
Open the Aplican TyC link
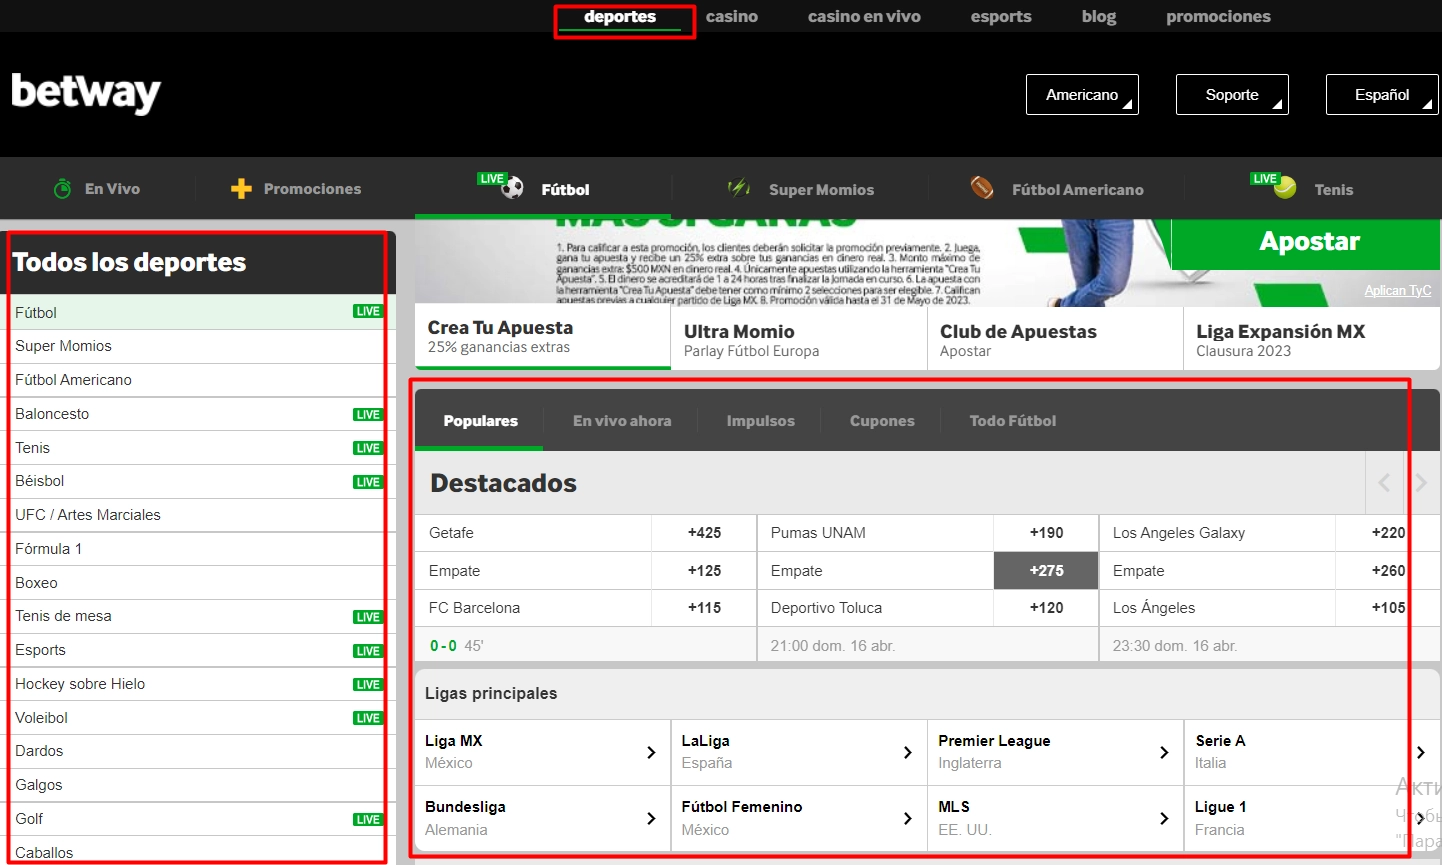coord(1398,290)
